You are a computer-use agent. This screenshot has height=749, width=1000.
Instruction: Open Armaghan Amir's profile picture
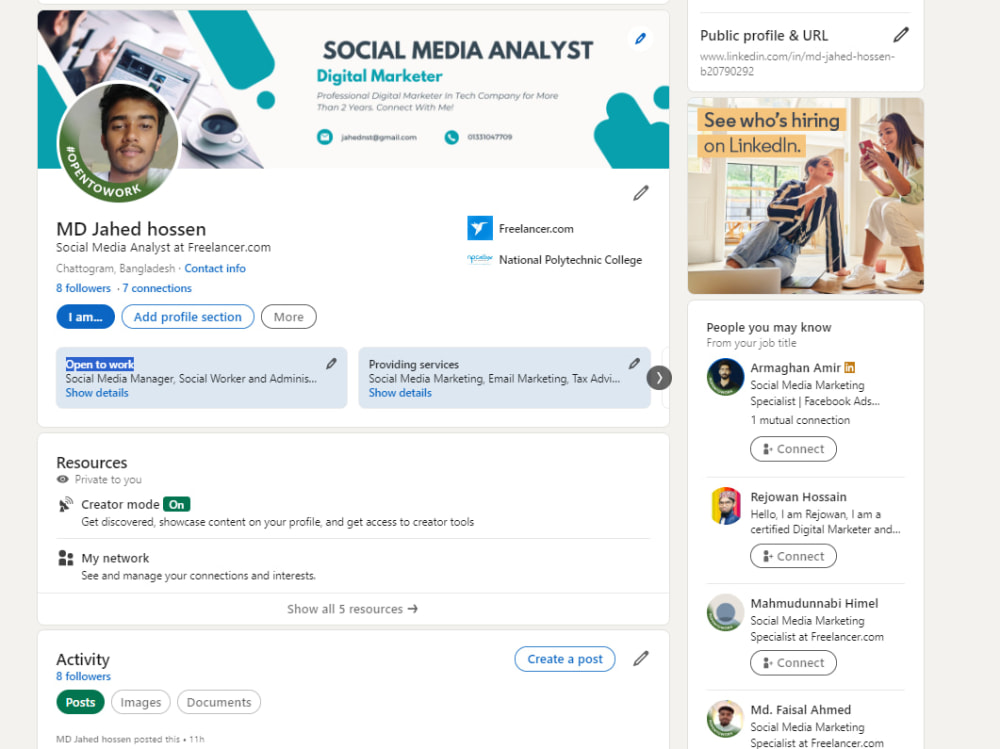[x=725, y=376]
